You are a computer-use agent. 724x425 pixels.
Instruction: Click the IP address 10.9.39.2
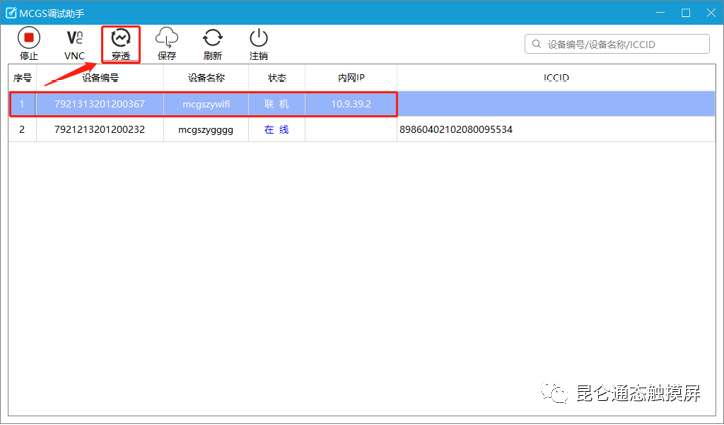[x=351, y=104]
